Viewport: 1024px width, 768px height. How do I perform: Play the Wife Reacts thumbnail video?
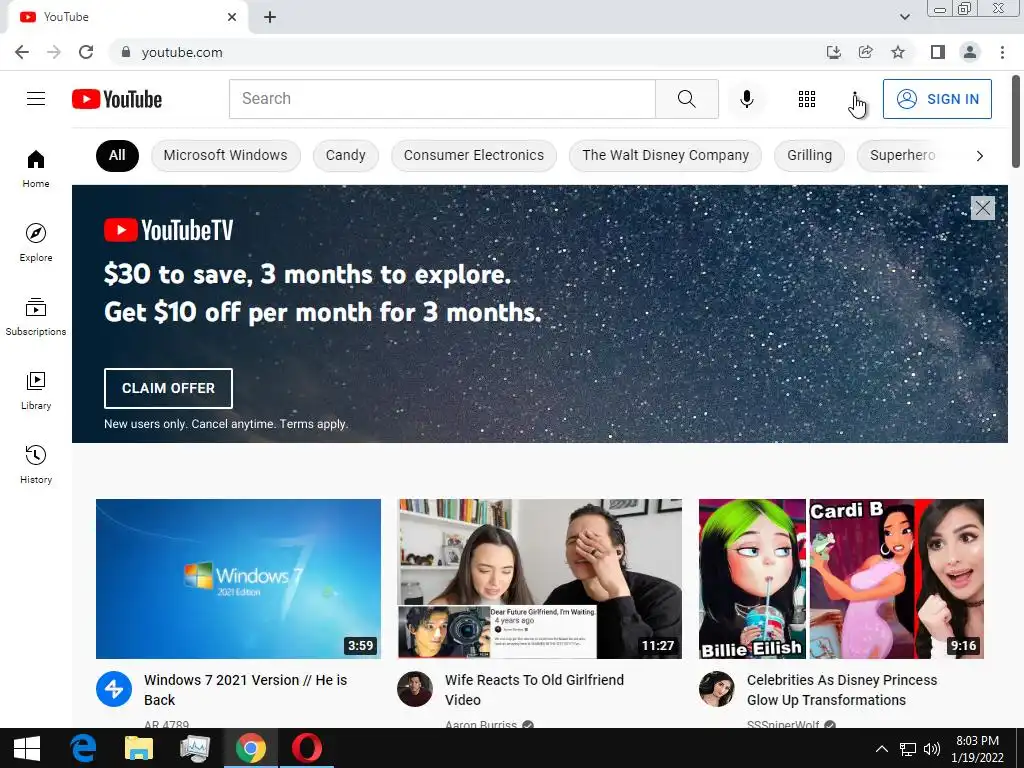(x=539, y=579)
